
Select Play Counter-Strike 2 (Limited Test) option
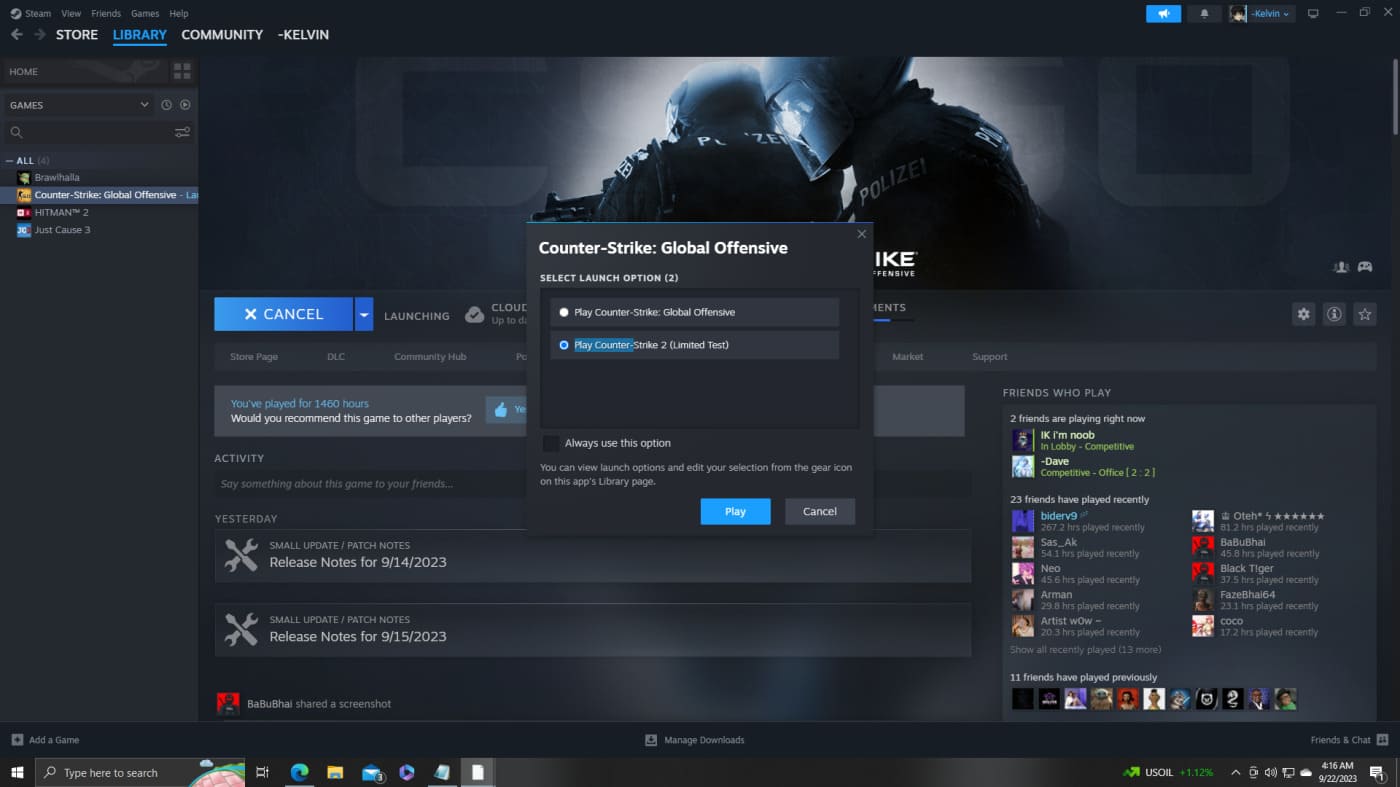[x=694, y=345]
